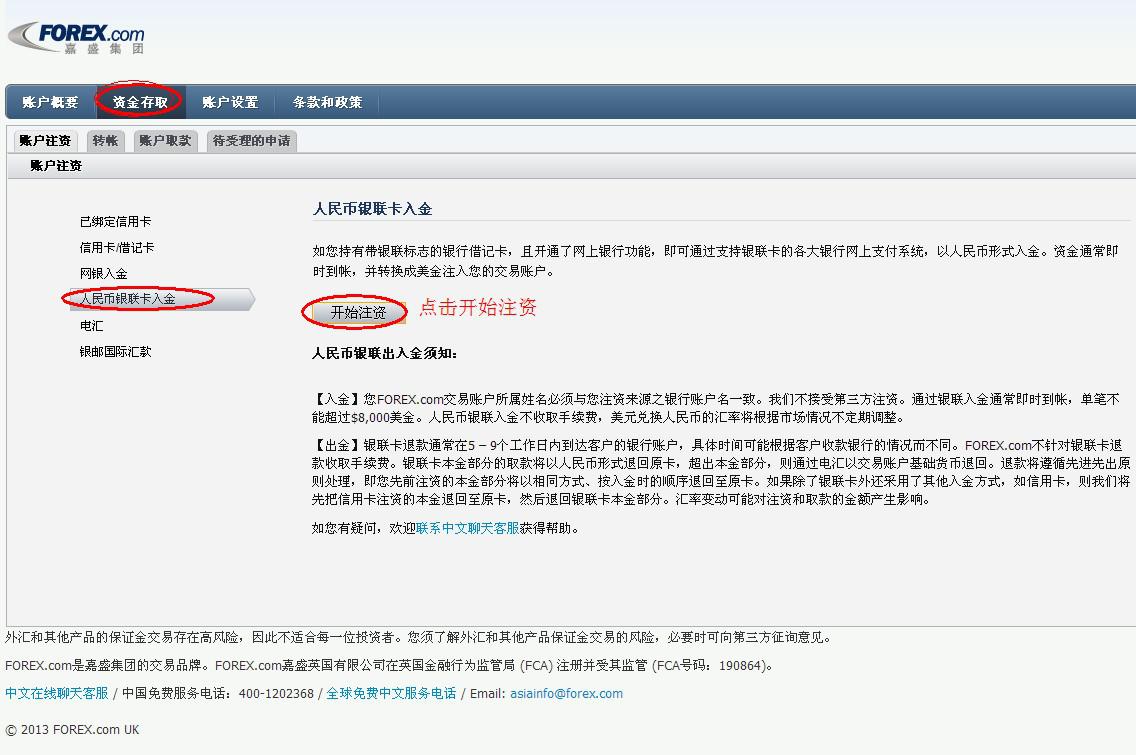
Task: Open the 账户设置 menu tab
Action: click(230, 102)
